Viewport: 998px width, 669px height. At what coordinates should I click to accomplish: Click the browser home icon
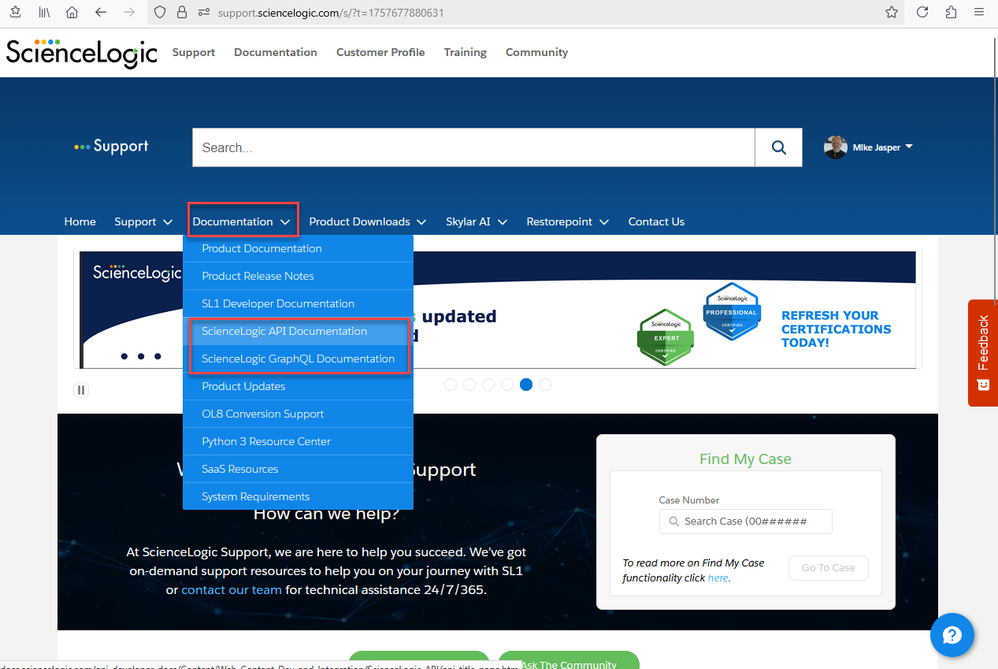[72, 12]
